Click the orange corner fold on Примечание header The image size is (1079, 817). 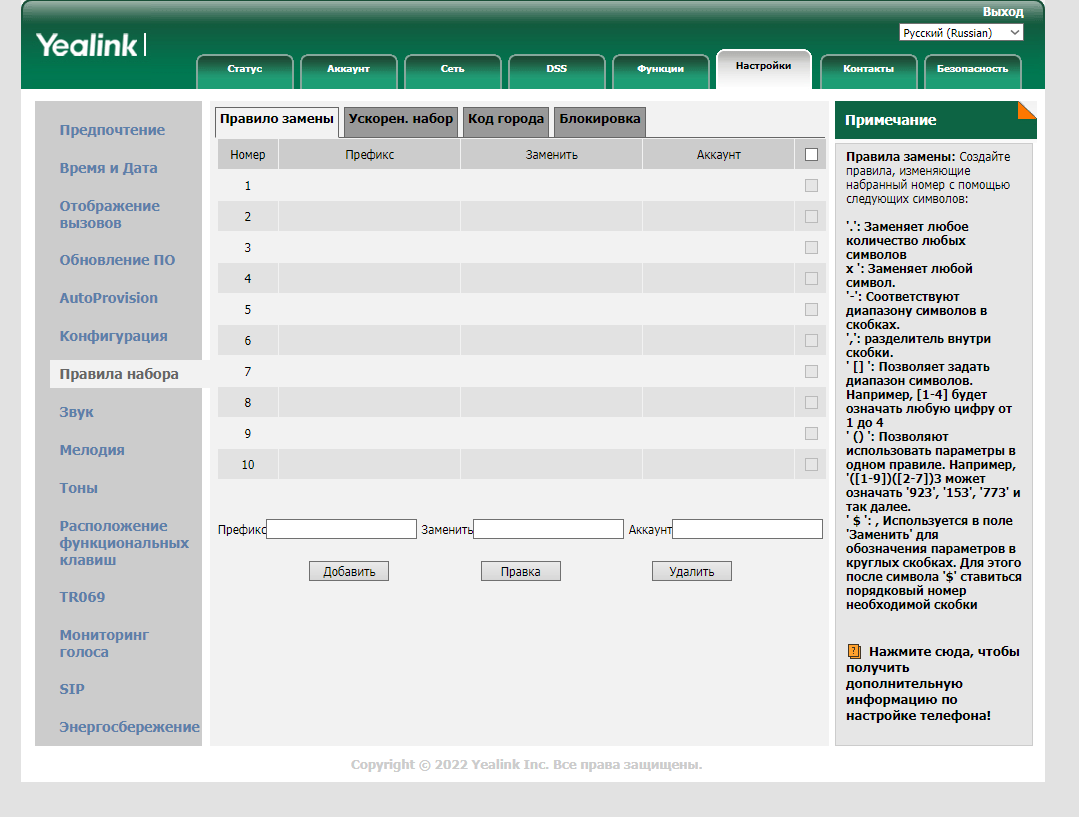coord(1027,110)
